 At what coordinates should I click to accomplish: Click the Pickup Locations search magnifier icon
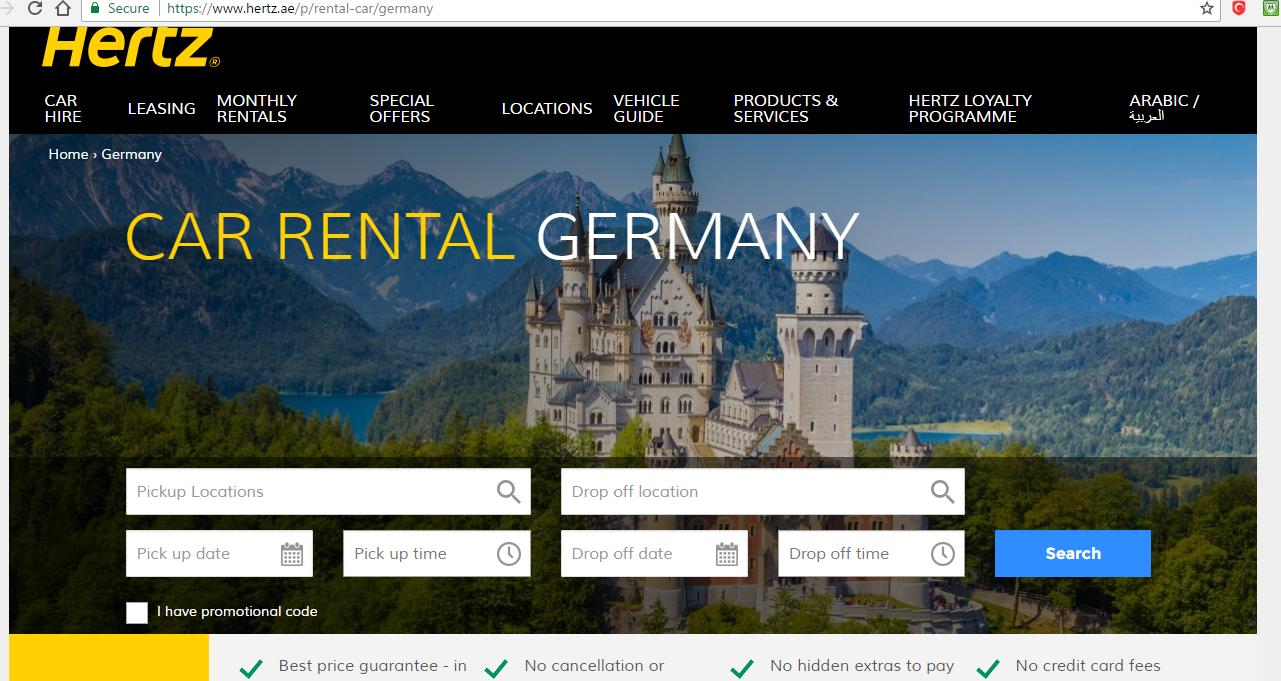pyautogui.click(x=508, y=491)
